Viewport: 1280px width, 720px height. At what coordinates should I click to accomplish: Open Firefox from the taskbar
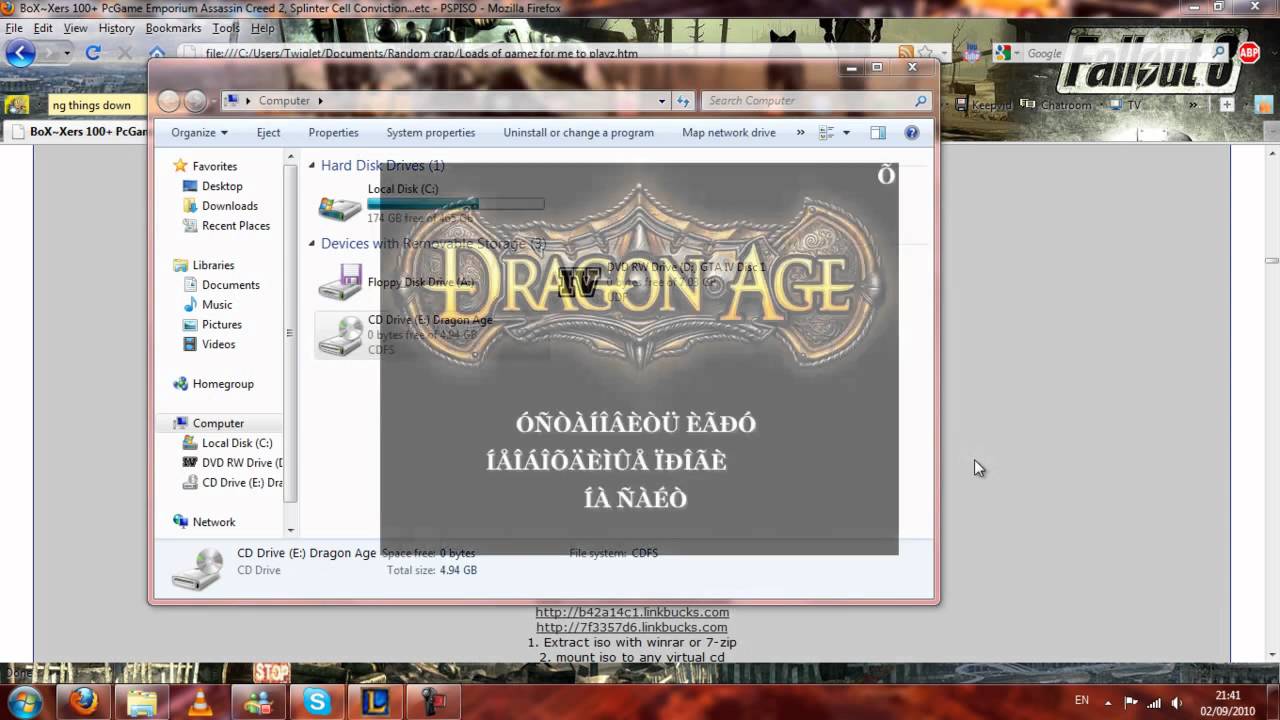[84, 702]
